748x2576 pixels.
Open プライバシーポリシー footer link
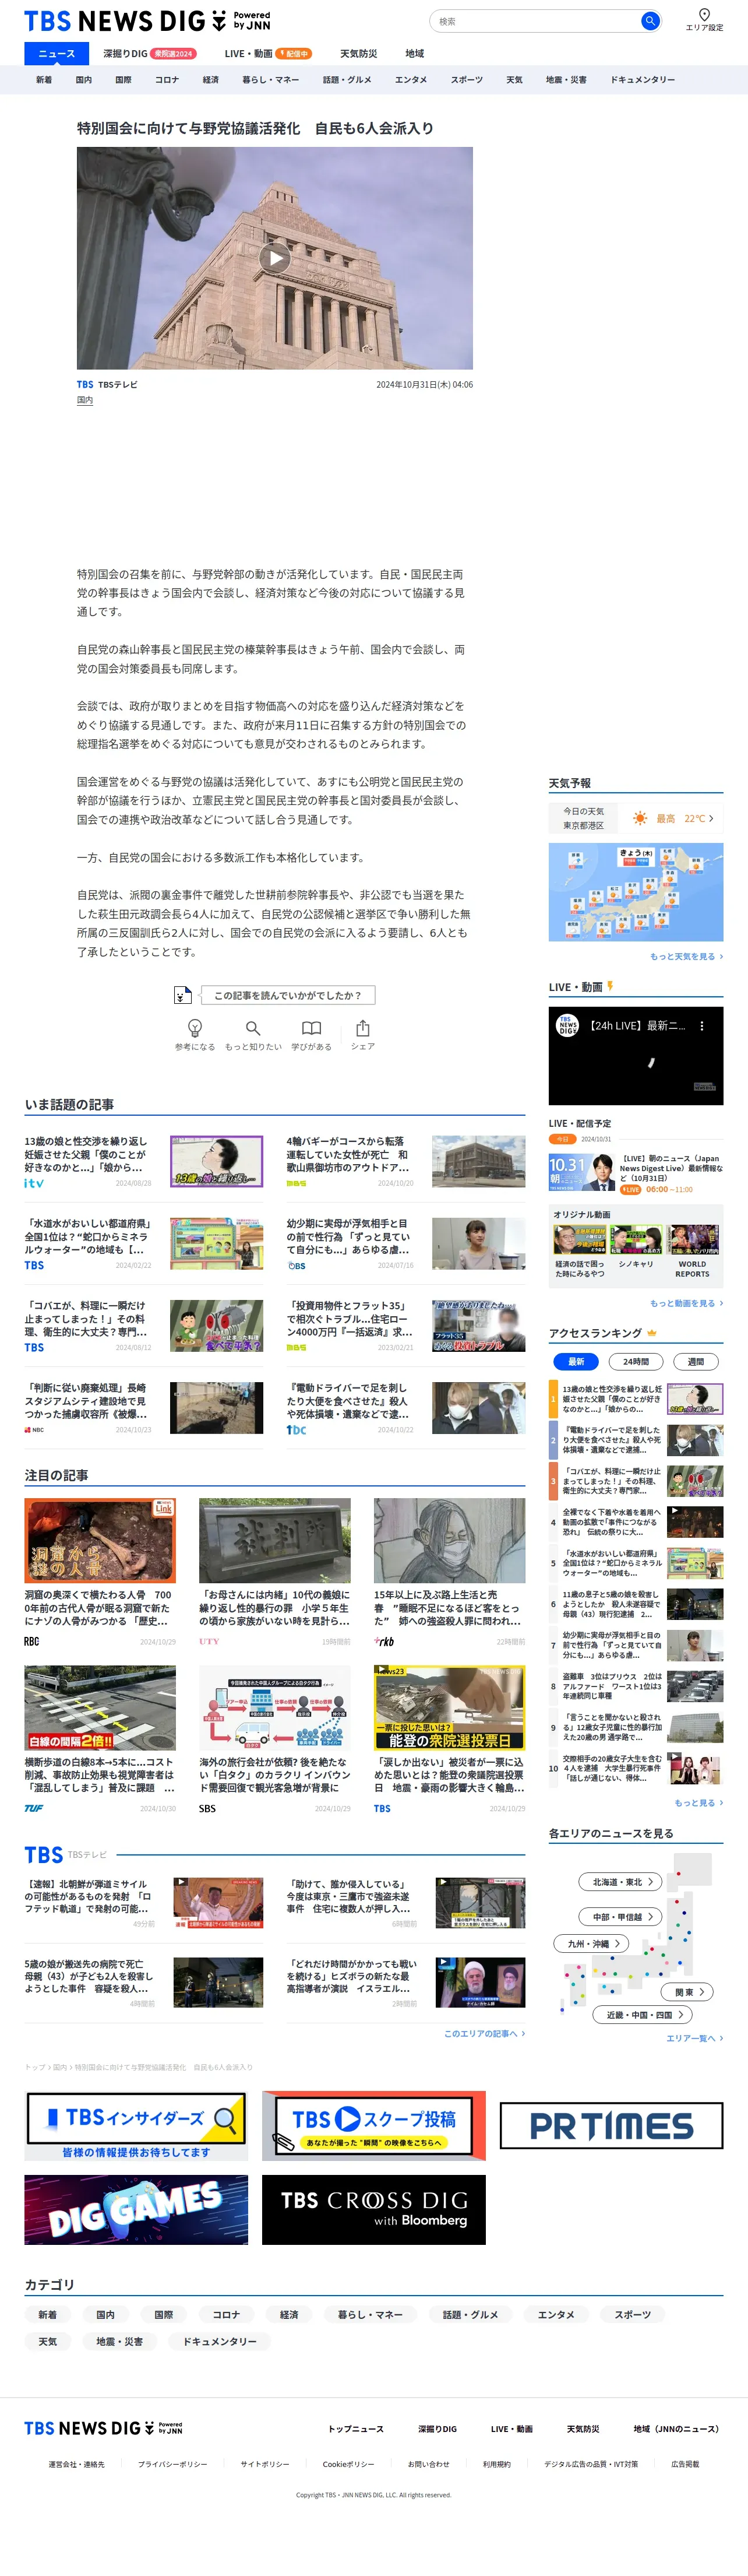click(x=173, y=2464)
